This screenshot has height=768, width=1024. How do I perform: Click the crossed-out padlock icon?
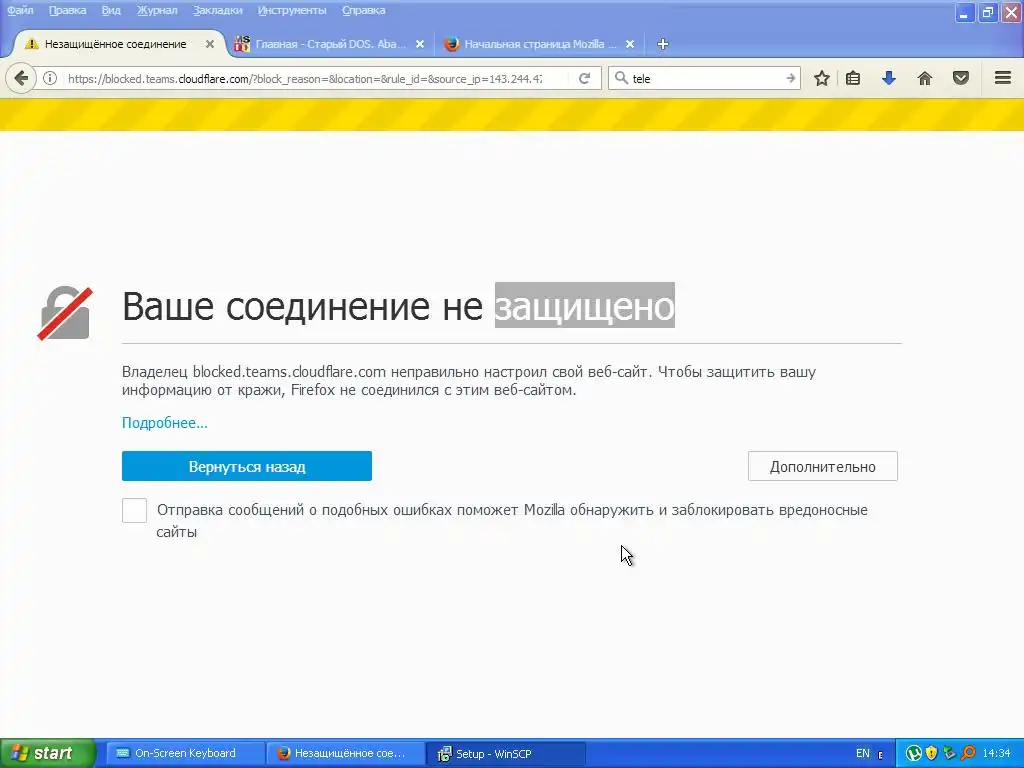(x=65, y=313)
